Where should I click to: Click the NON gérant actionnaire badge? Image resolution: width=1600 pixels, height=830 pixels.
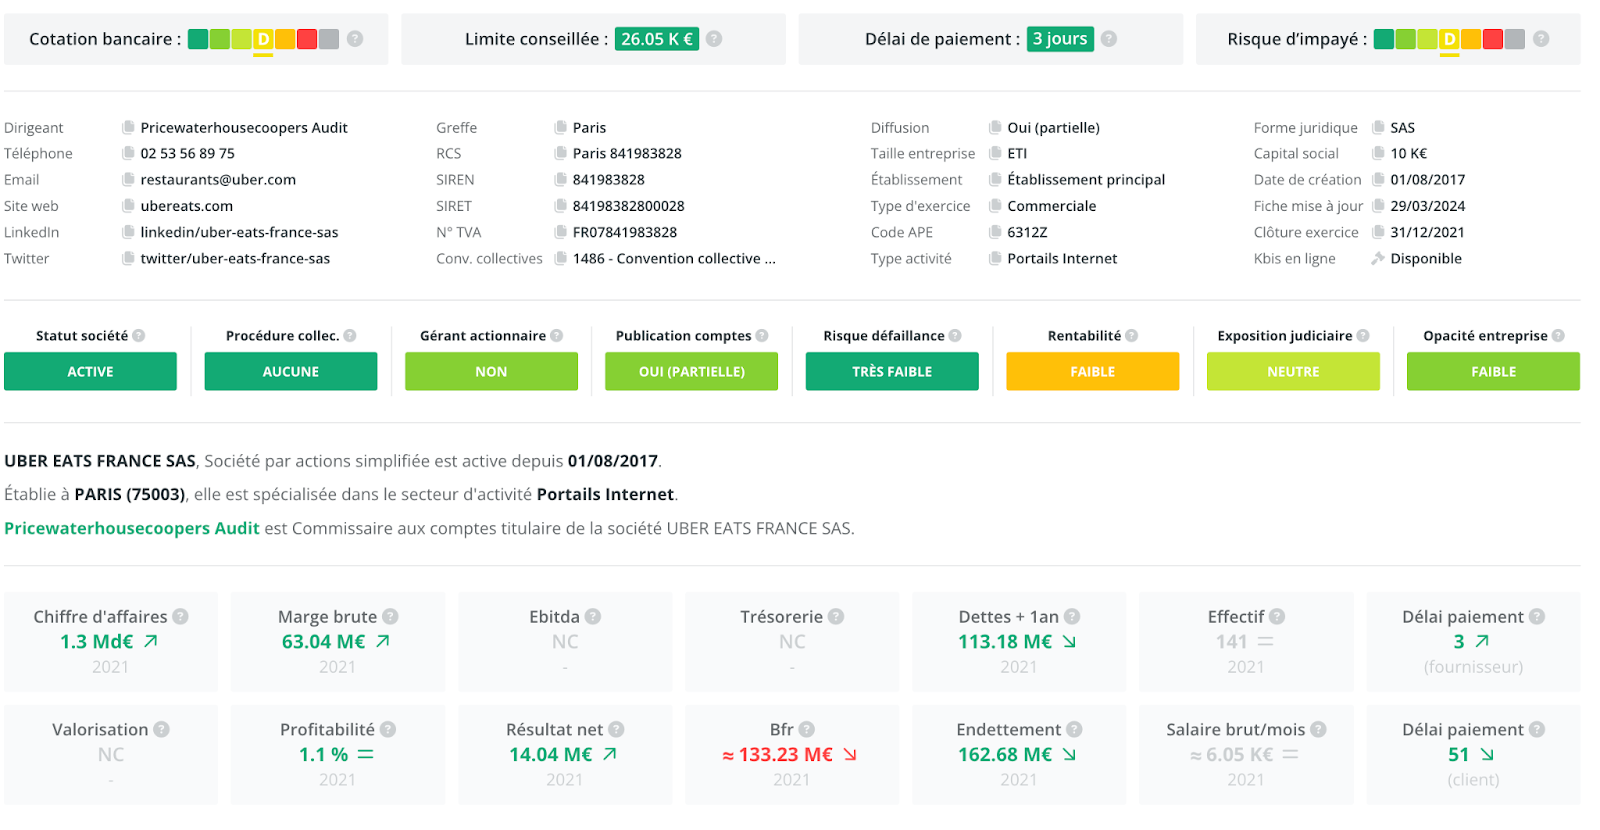click(x=491, y=371)
